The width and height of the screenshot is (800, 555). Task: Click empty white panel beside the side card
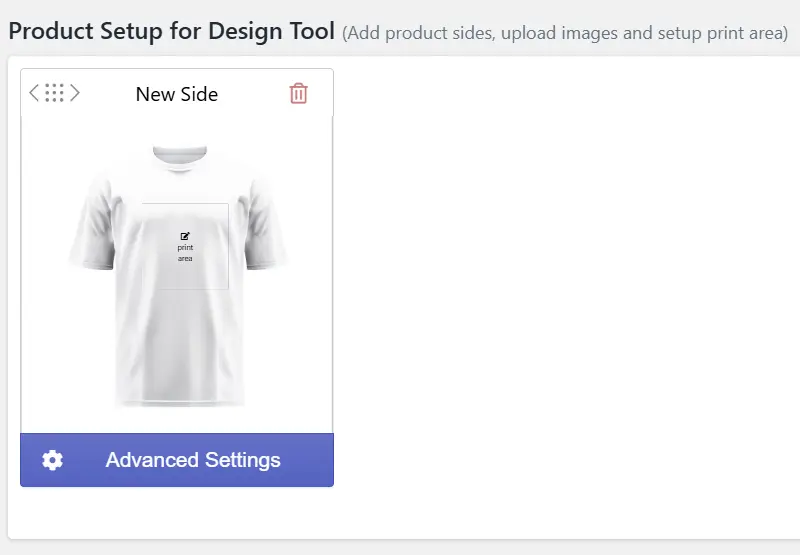click(561, 296)
